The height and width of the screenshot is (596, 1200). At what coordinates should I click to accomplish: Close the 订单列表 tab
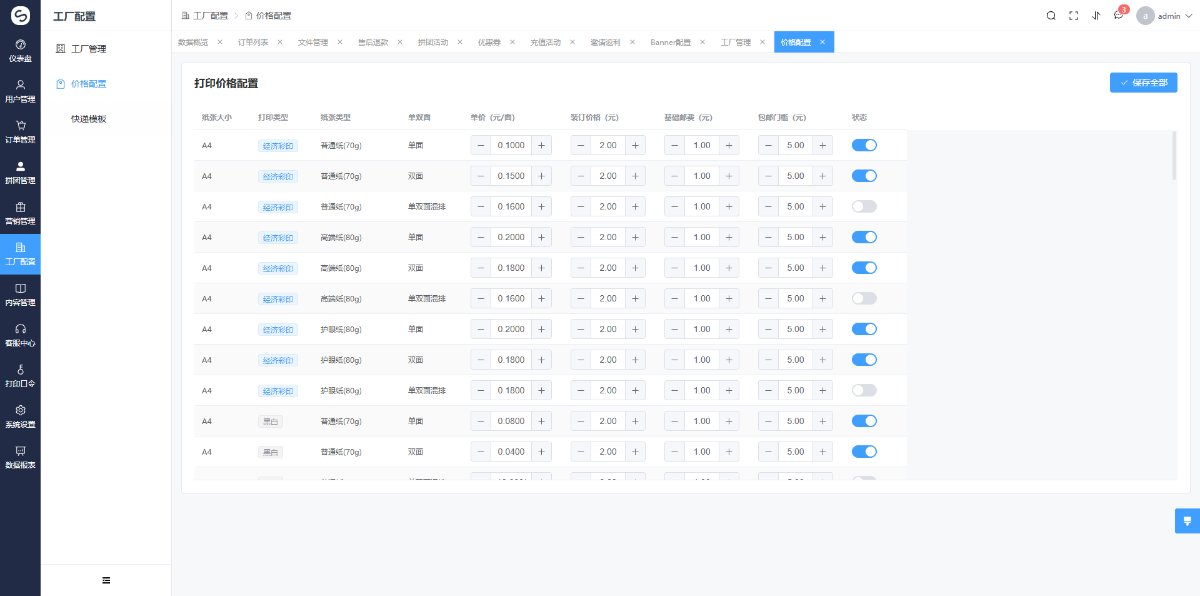tap(280, 42)
